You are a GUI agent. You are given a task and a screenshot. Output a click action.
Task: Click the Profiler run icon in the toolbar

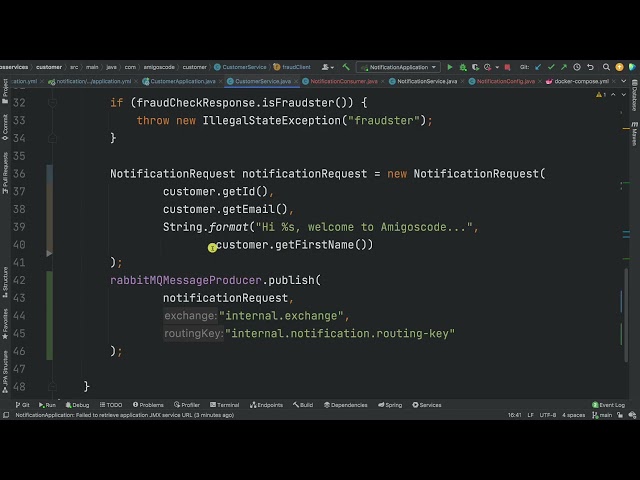(487, 67)
